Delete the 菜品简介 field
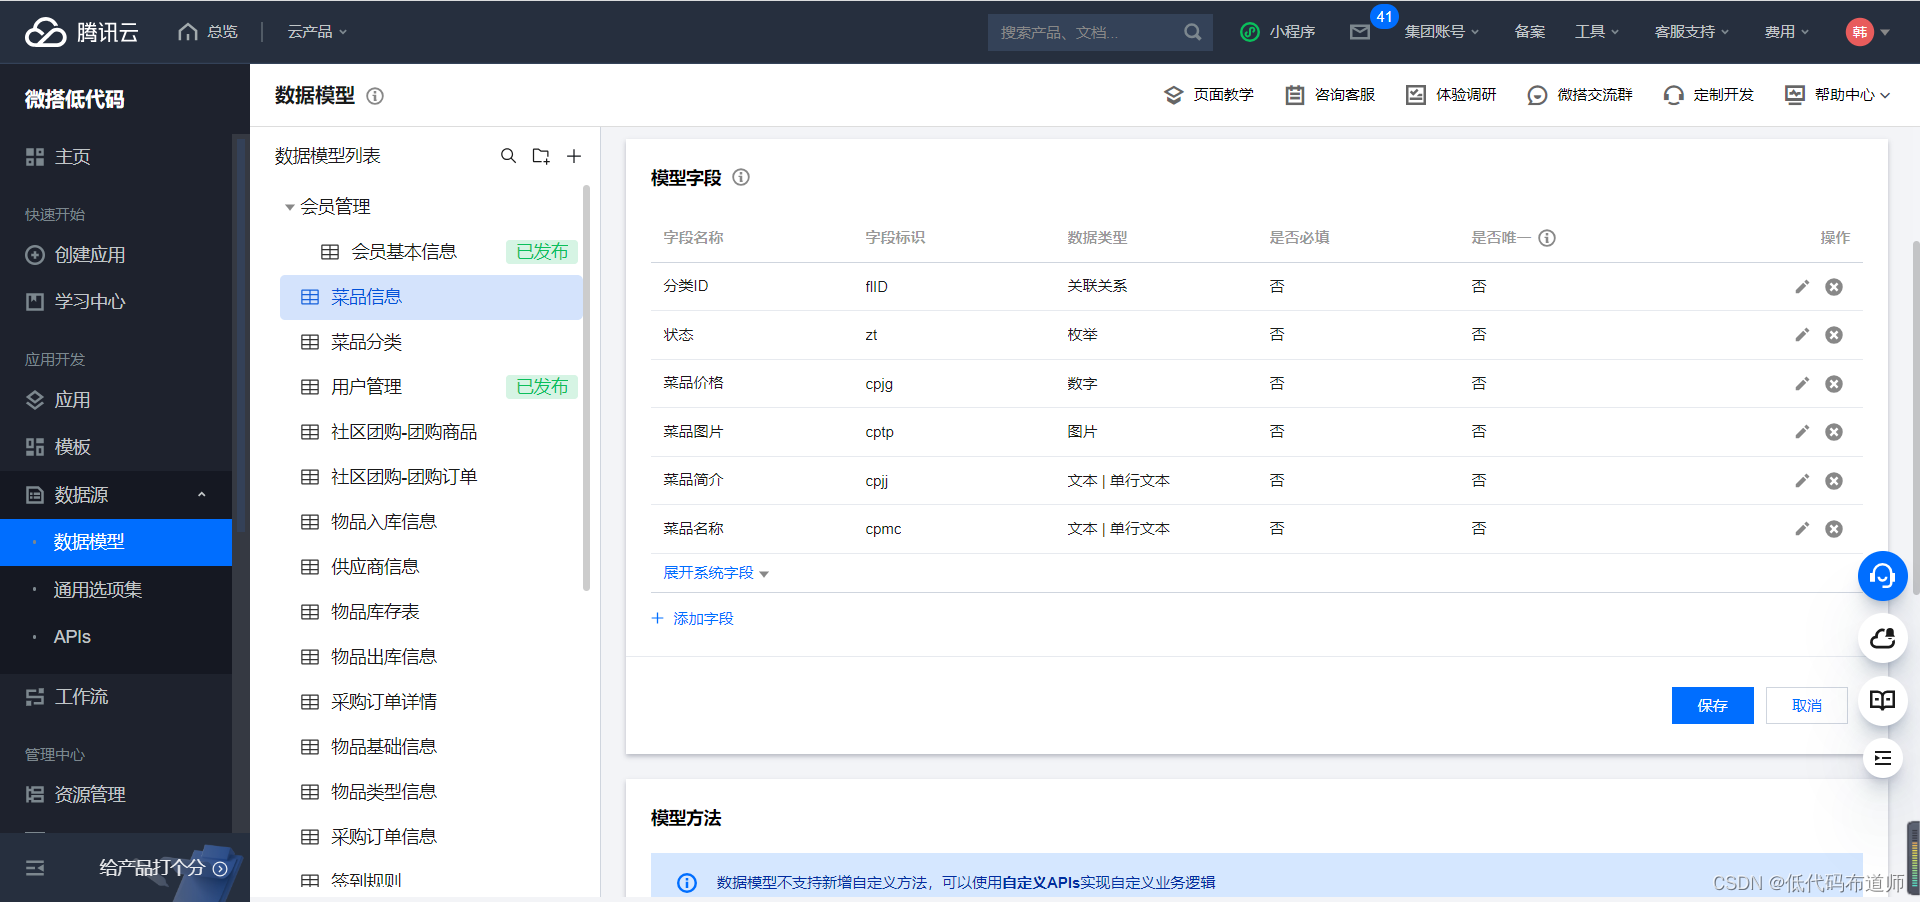 pyautogui.click(x=1834, y=481)
